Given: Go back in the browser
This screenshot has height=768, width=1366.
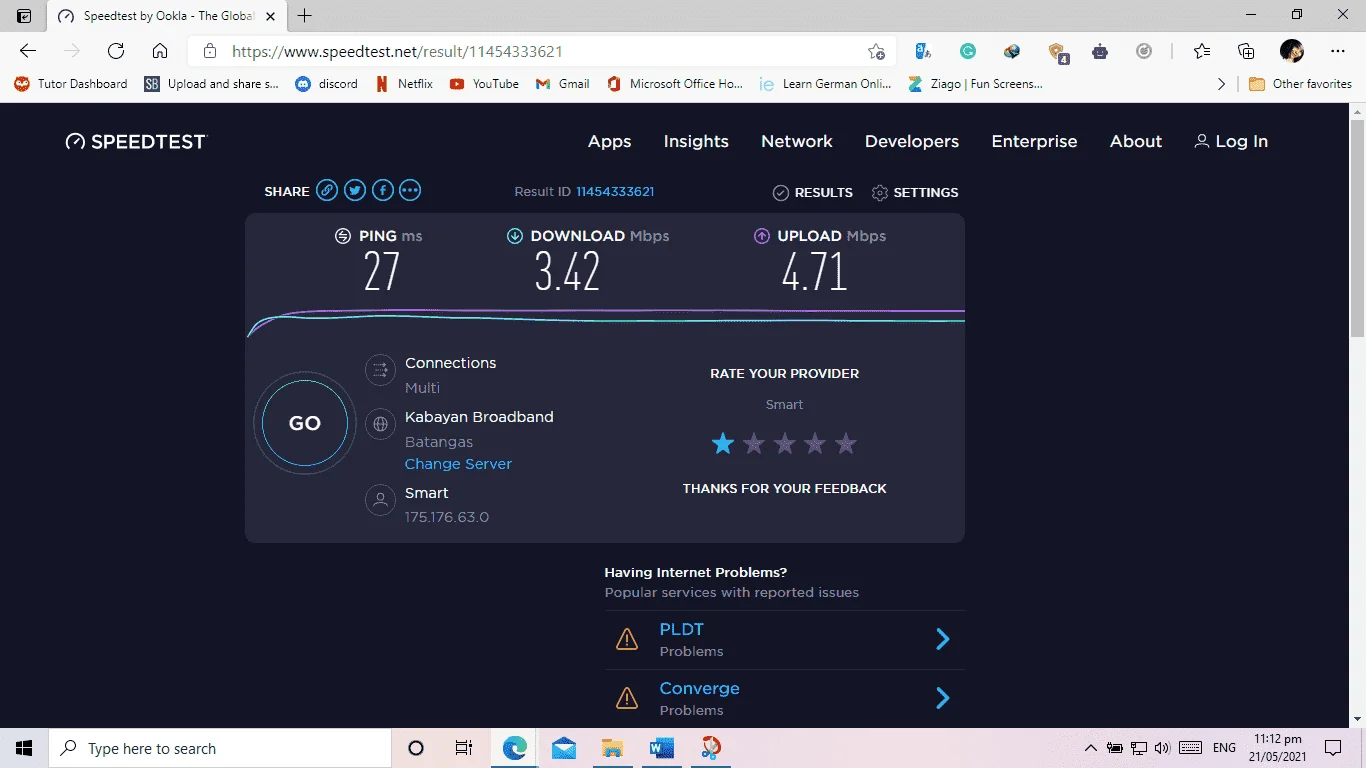Looking at the screenshot, I should pos(28,51).
